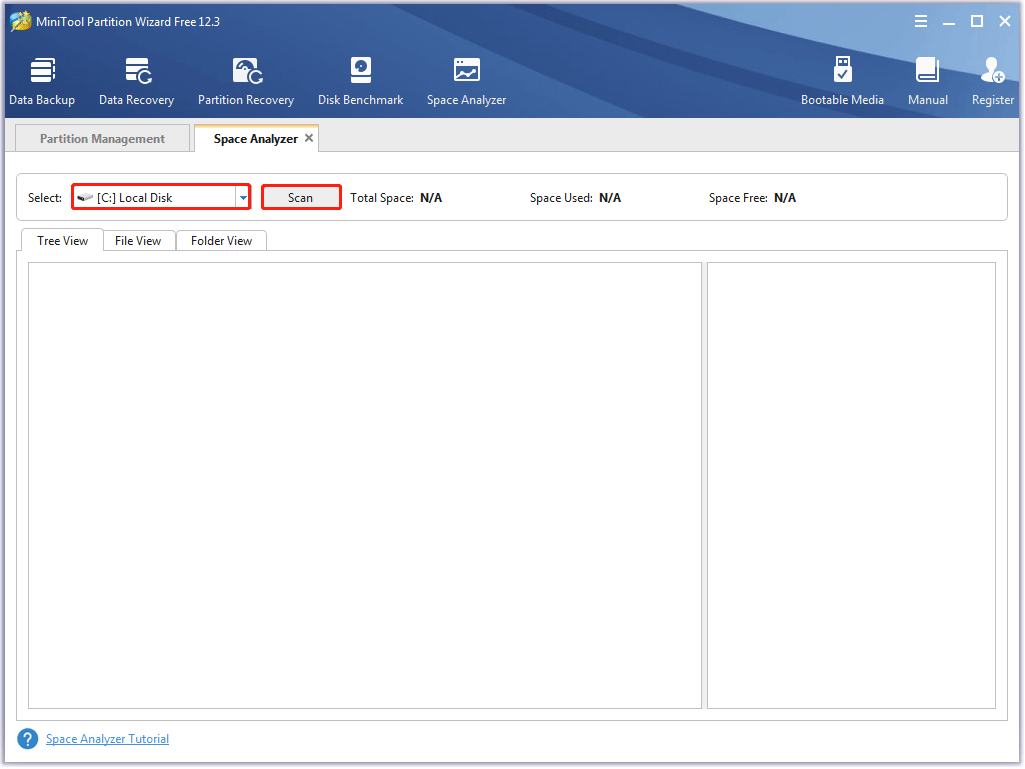The height and width of the screenshot is (769, 1025).
Task: Open the Data Backup tool
Action: [x=42, y=82]
